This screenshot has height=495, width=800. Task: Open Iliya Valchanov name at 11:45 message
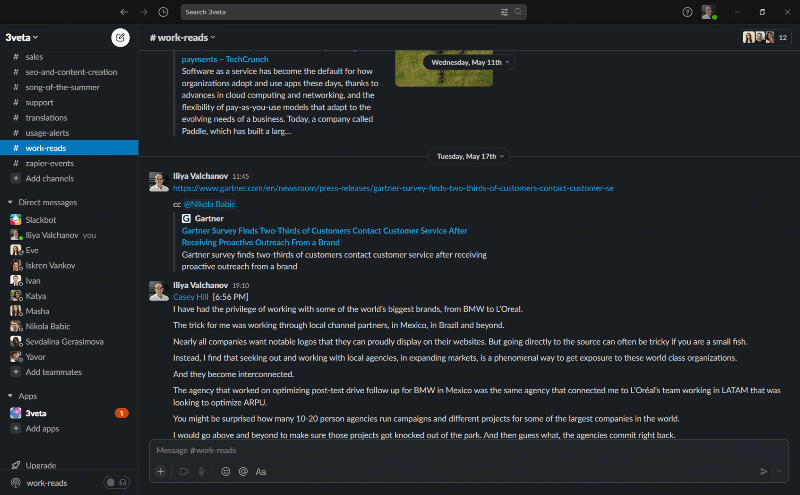click(x=201, y=176)
